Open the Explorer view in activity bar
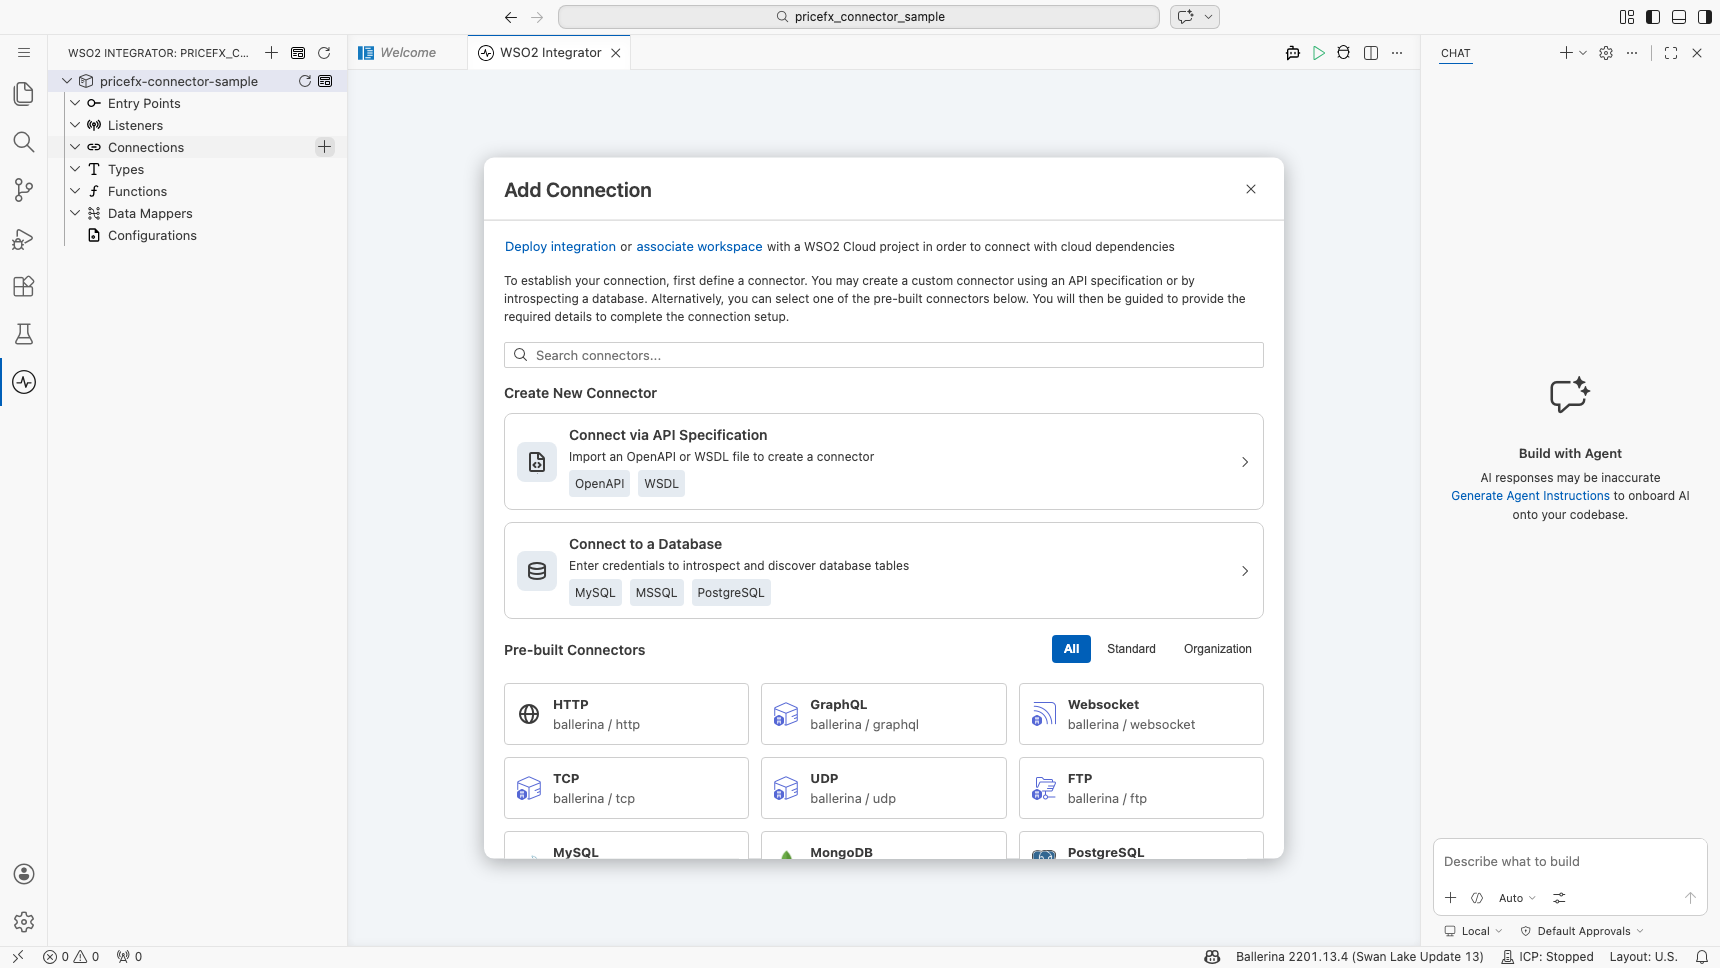The height and width of the screenshot is (968, 1720). point(24,94)
